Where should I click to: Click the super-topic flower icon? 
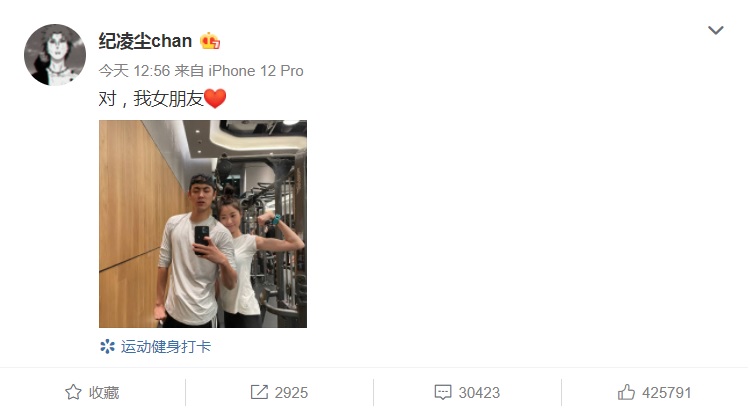click(x=107, y=347)
